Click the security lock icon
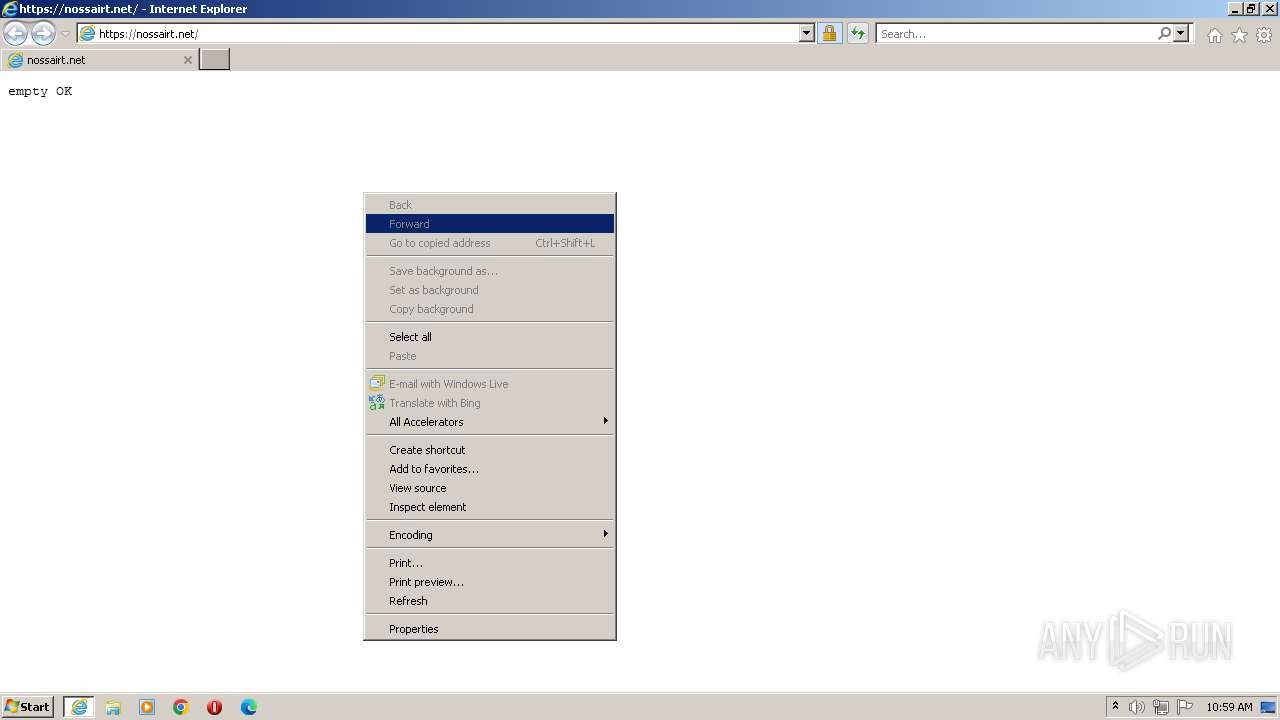The width and height of the screenshot is (1280, 720). (829, 34)
